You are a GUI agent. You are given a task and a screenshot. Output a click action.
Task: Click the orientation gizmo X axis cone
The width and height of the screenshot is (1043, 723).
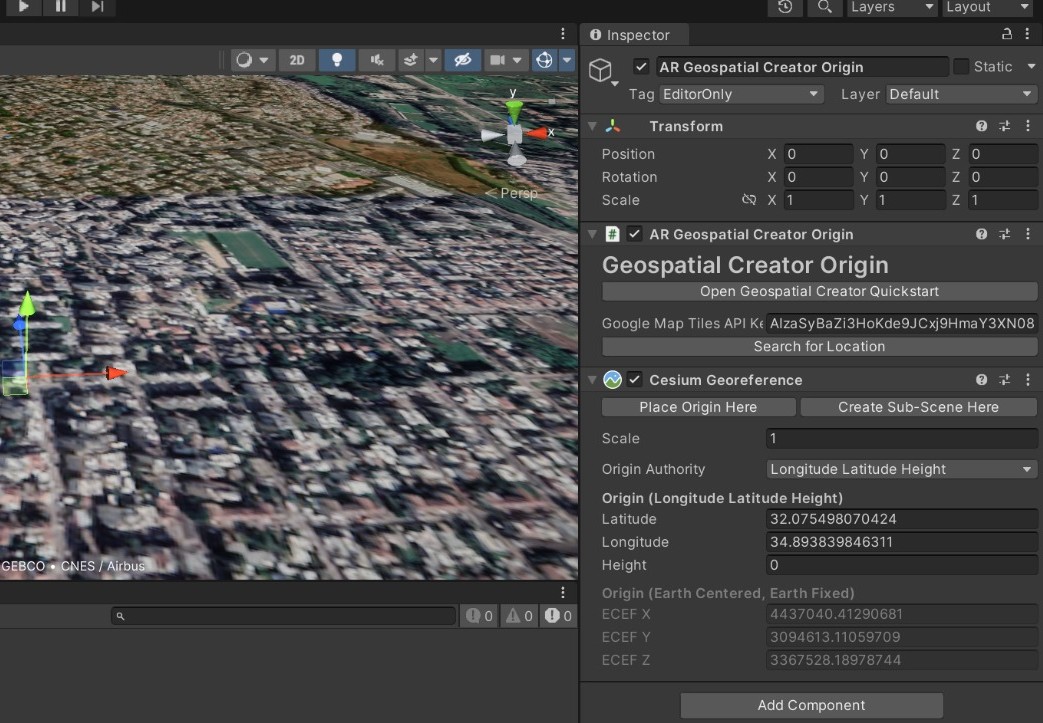click(x=537, y=134)
